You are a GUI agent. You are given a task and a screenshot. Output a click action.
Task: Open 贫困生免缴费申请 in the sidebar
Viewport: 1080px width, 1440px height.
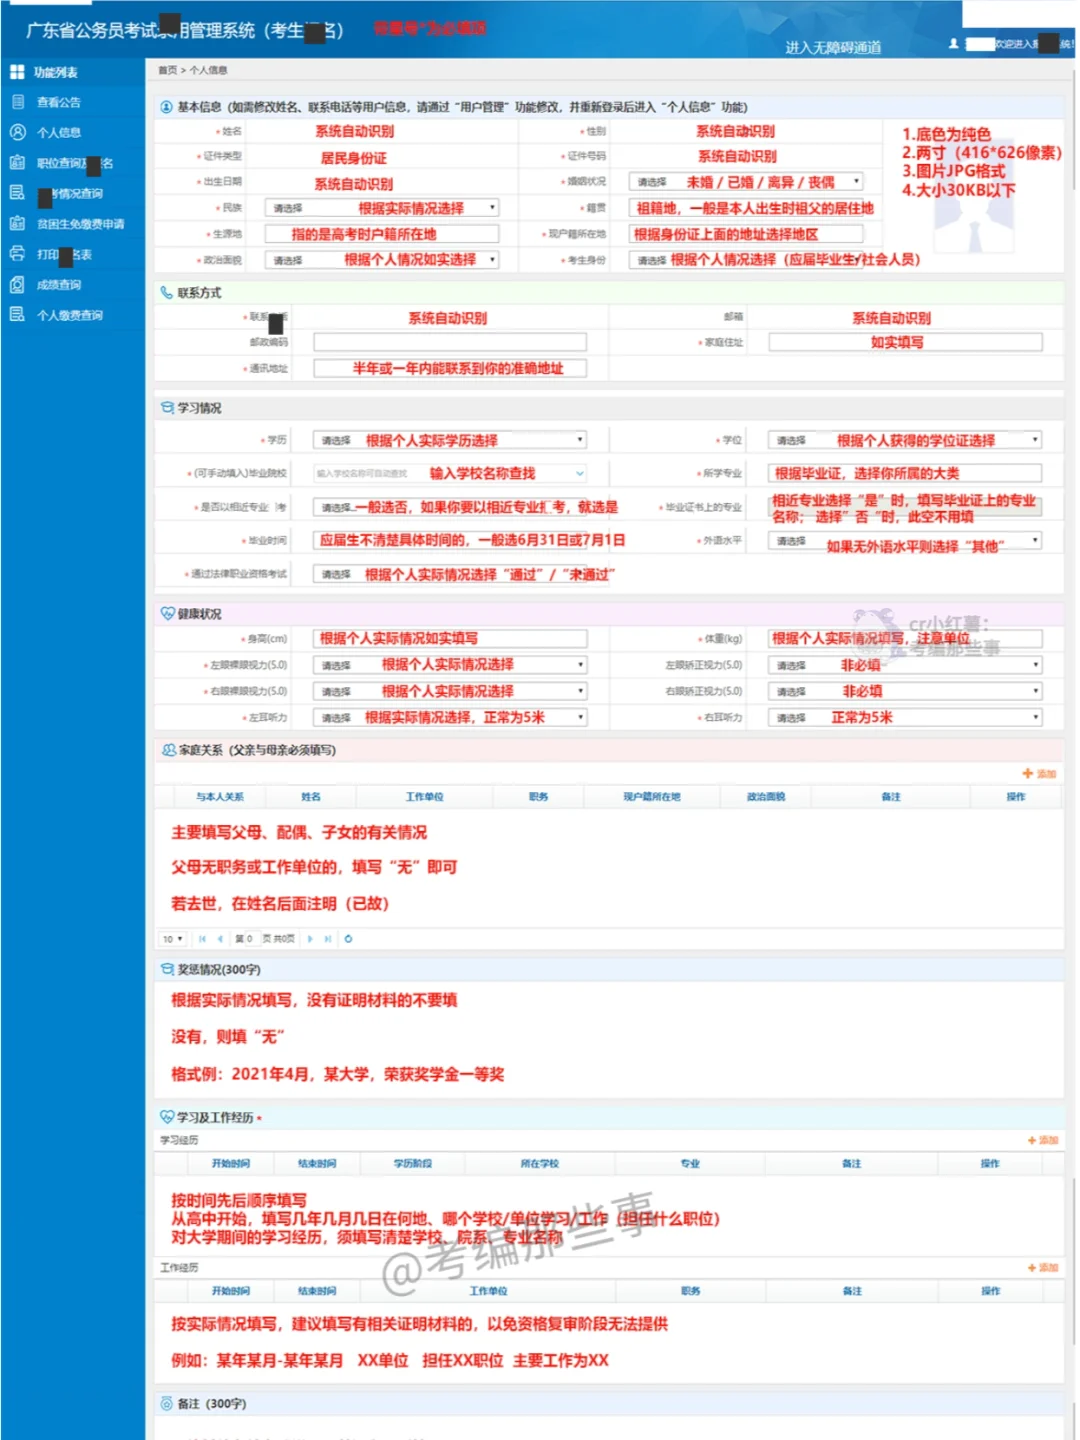click(x=81, y=224)
